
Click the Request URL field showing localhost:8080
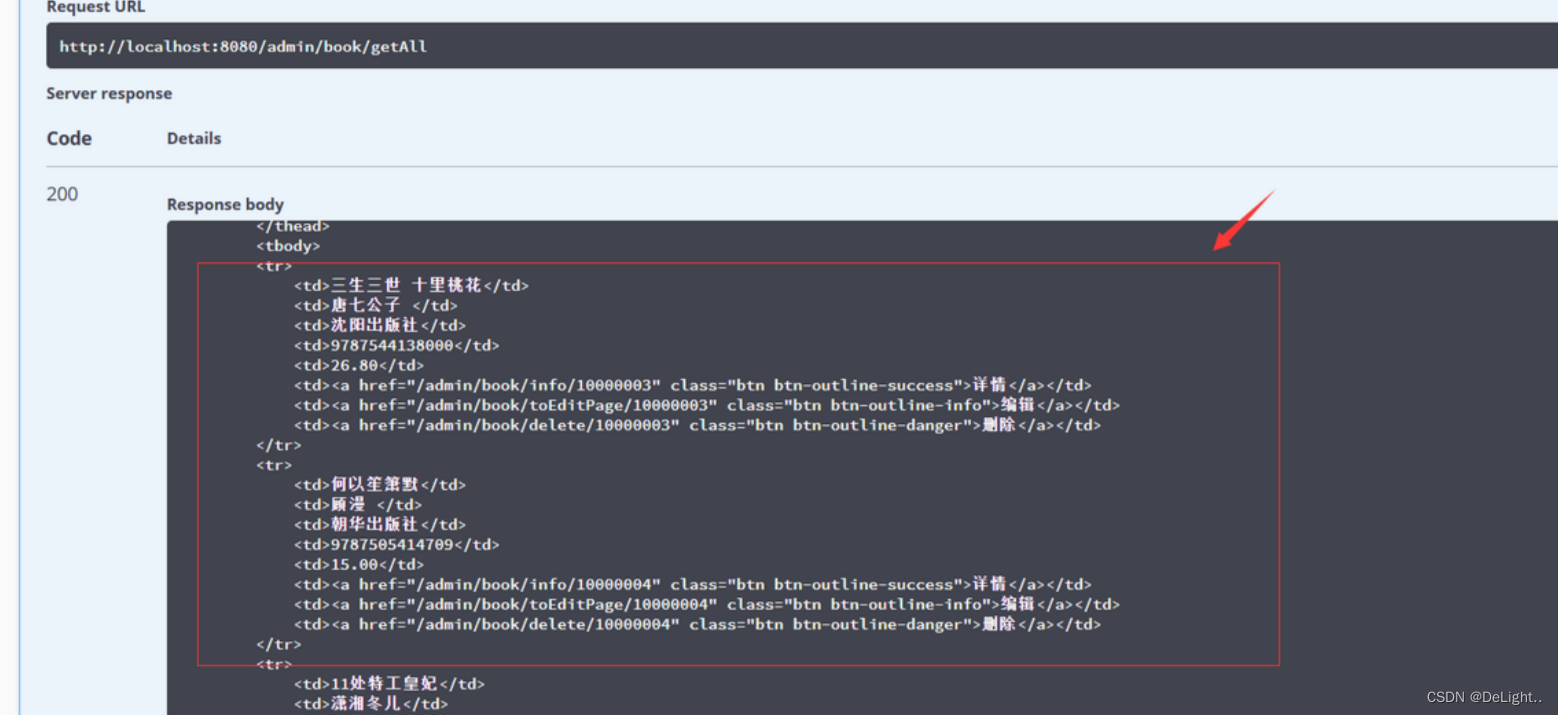[x=242, y=45]
